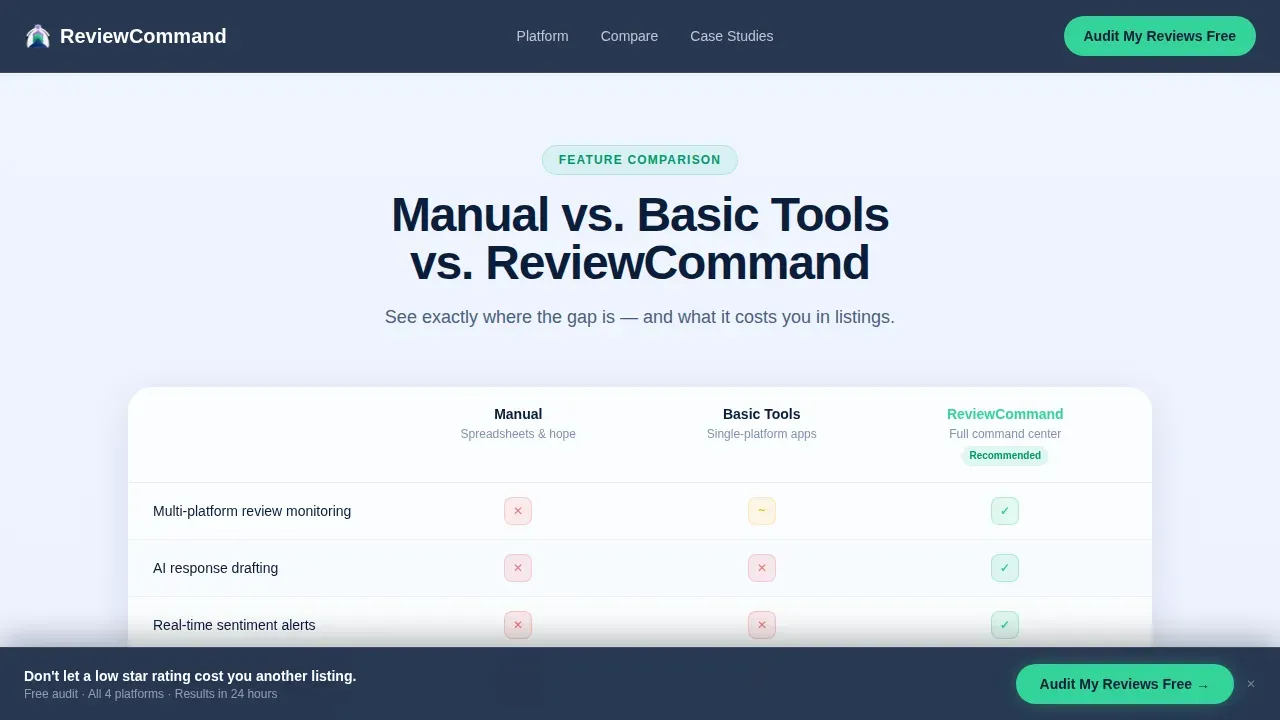Screen dimensions: 1280x720
Task: Click banner Audit My Reviews Free button
Action: coord(1125,684)
